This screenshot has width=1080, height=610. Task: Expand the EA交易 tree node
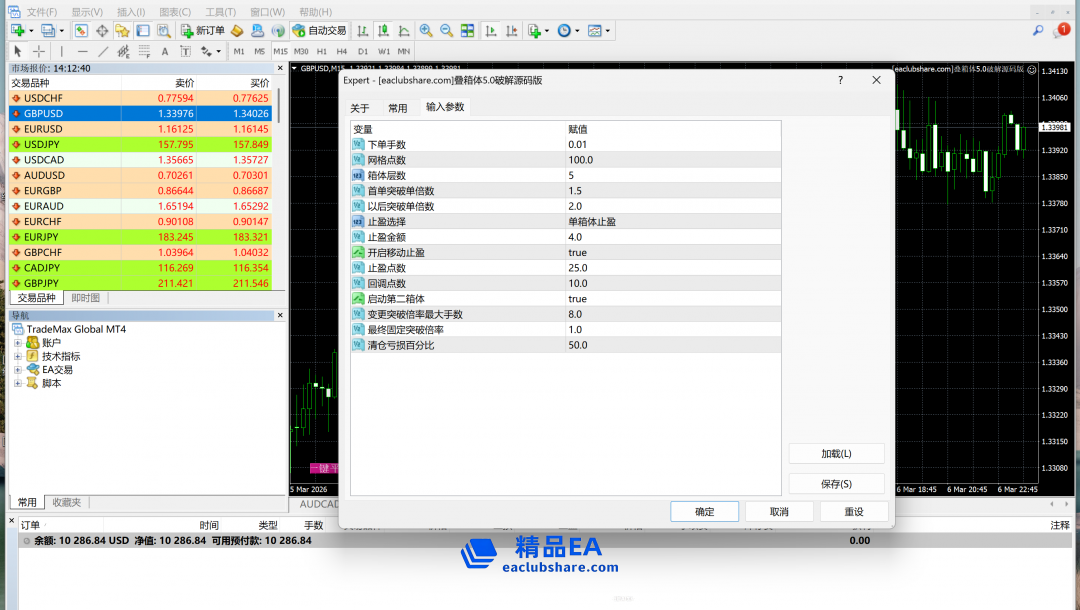17,370
